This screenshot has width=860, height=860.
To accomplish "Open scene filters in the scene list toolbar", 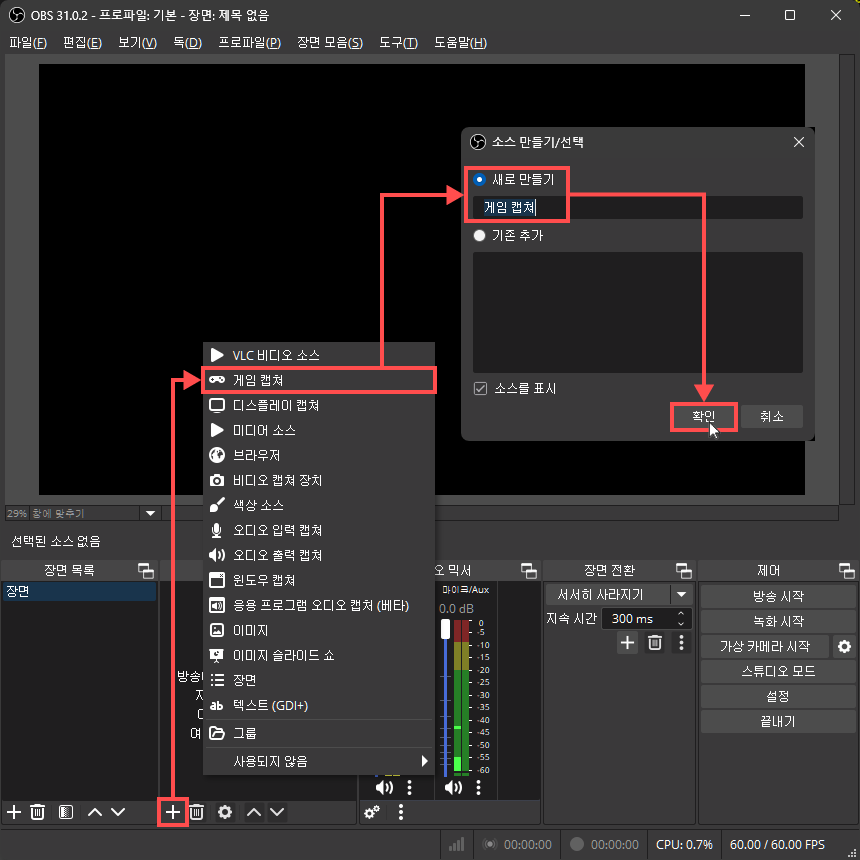I will pos(66,812).
